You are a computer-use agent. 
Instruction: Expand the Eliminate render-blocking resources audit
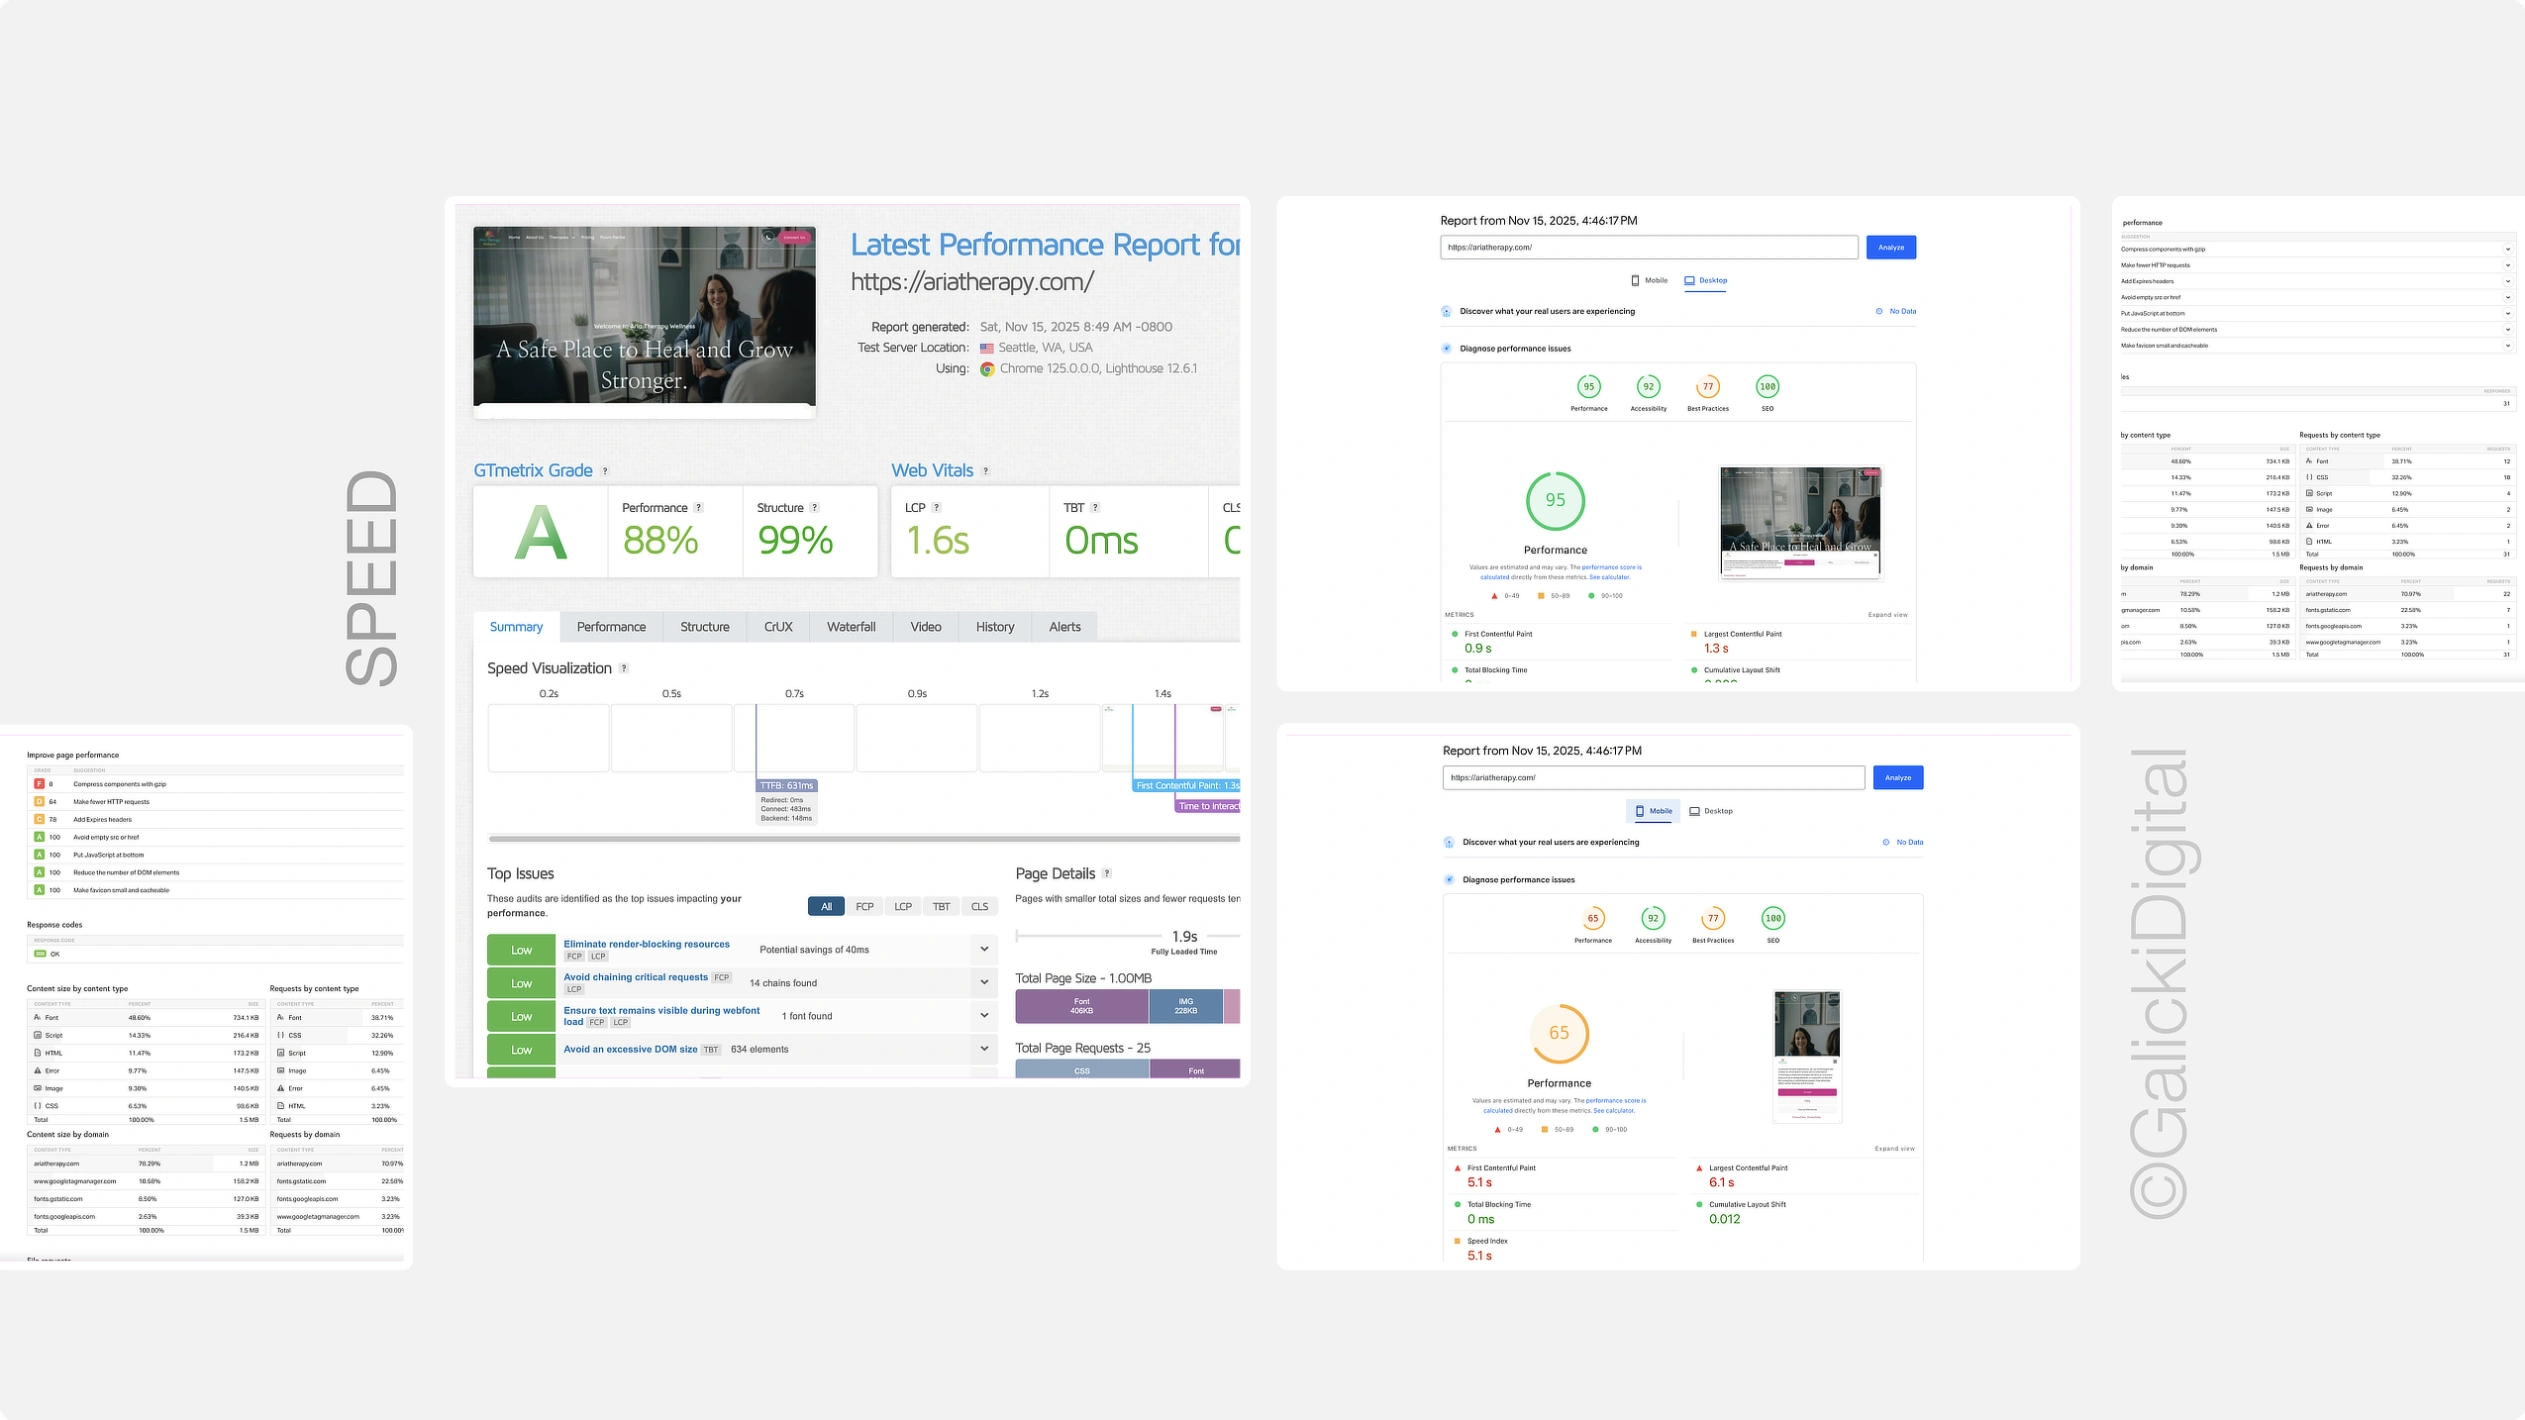(x=984, y=949)
